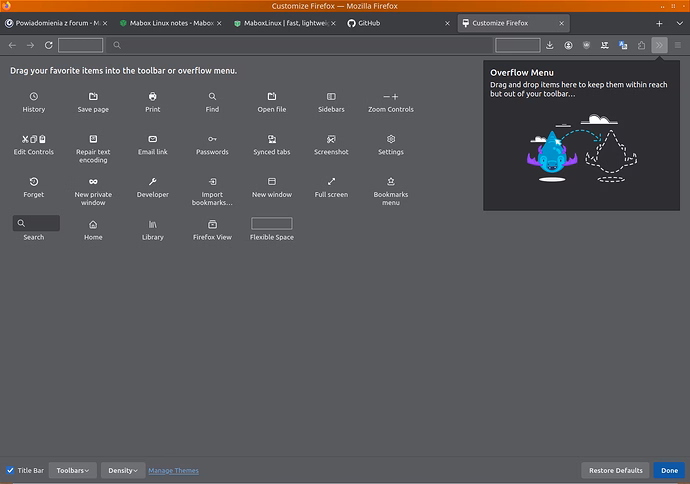Expand the Density dropdown

click(x=123, y=470)
